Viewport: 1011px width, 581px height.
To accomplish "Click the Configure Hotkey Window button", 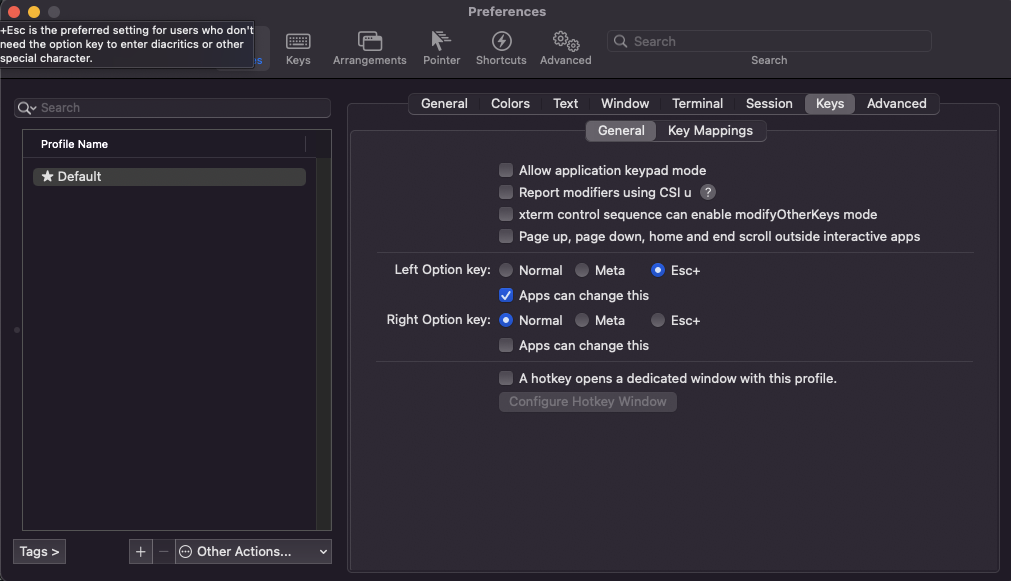I will [587, 401].
